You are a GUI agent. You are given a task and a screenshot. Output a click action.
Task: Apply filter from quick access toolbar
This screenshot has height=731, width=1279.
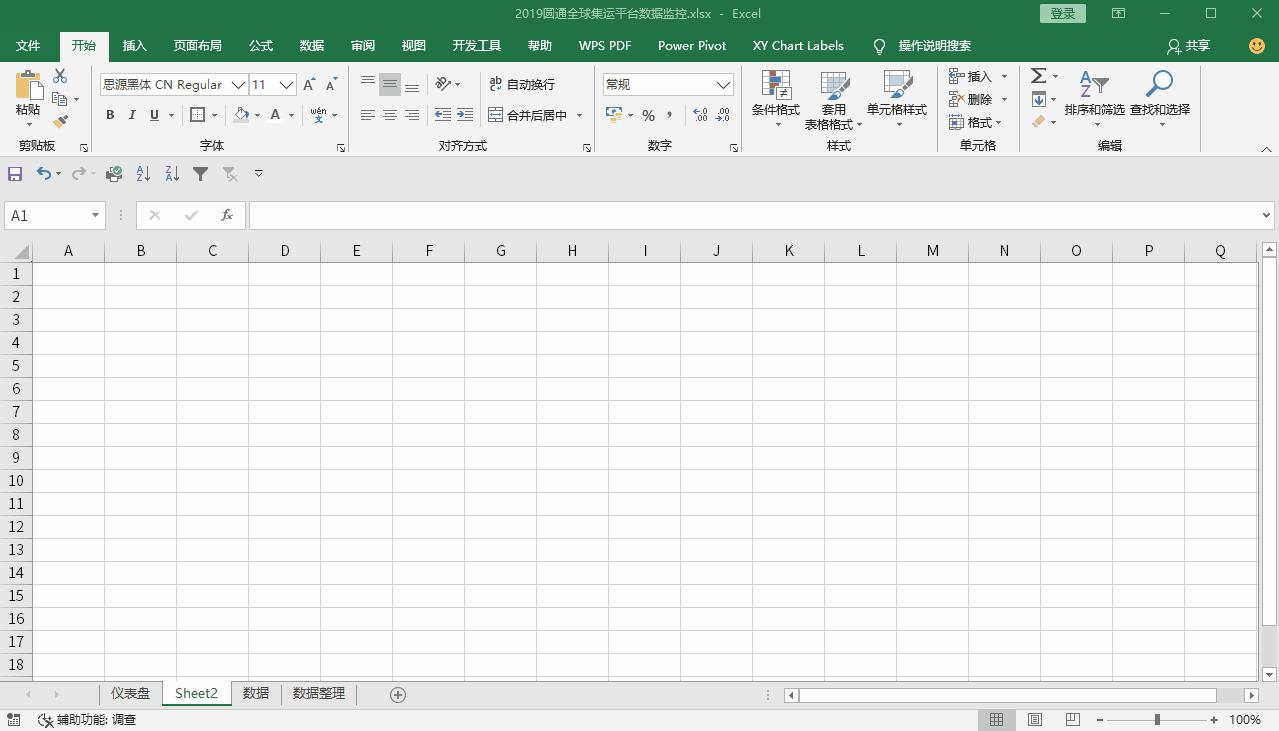pos(199,173)
